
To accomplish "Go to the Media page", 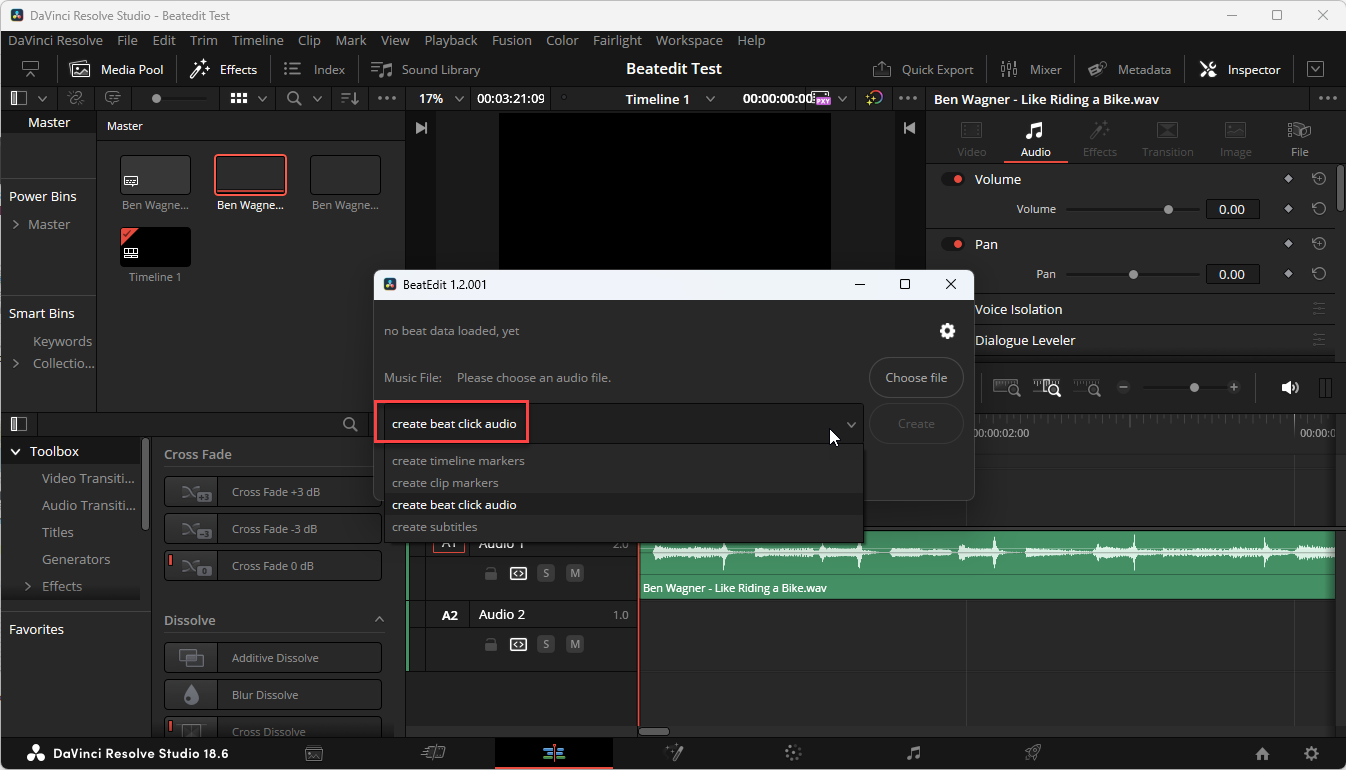I will coord(314,753).
